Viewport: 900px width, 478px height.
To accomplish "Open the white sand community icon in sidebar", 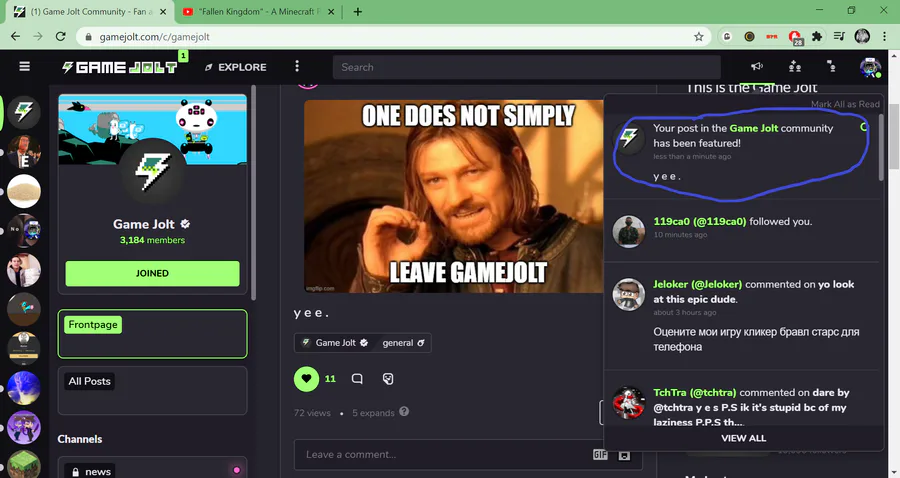I will (x=24, y=191).
